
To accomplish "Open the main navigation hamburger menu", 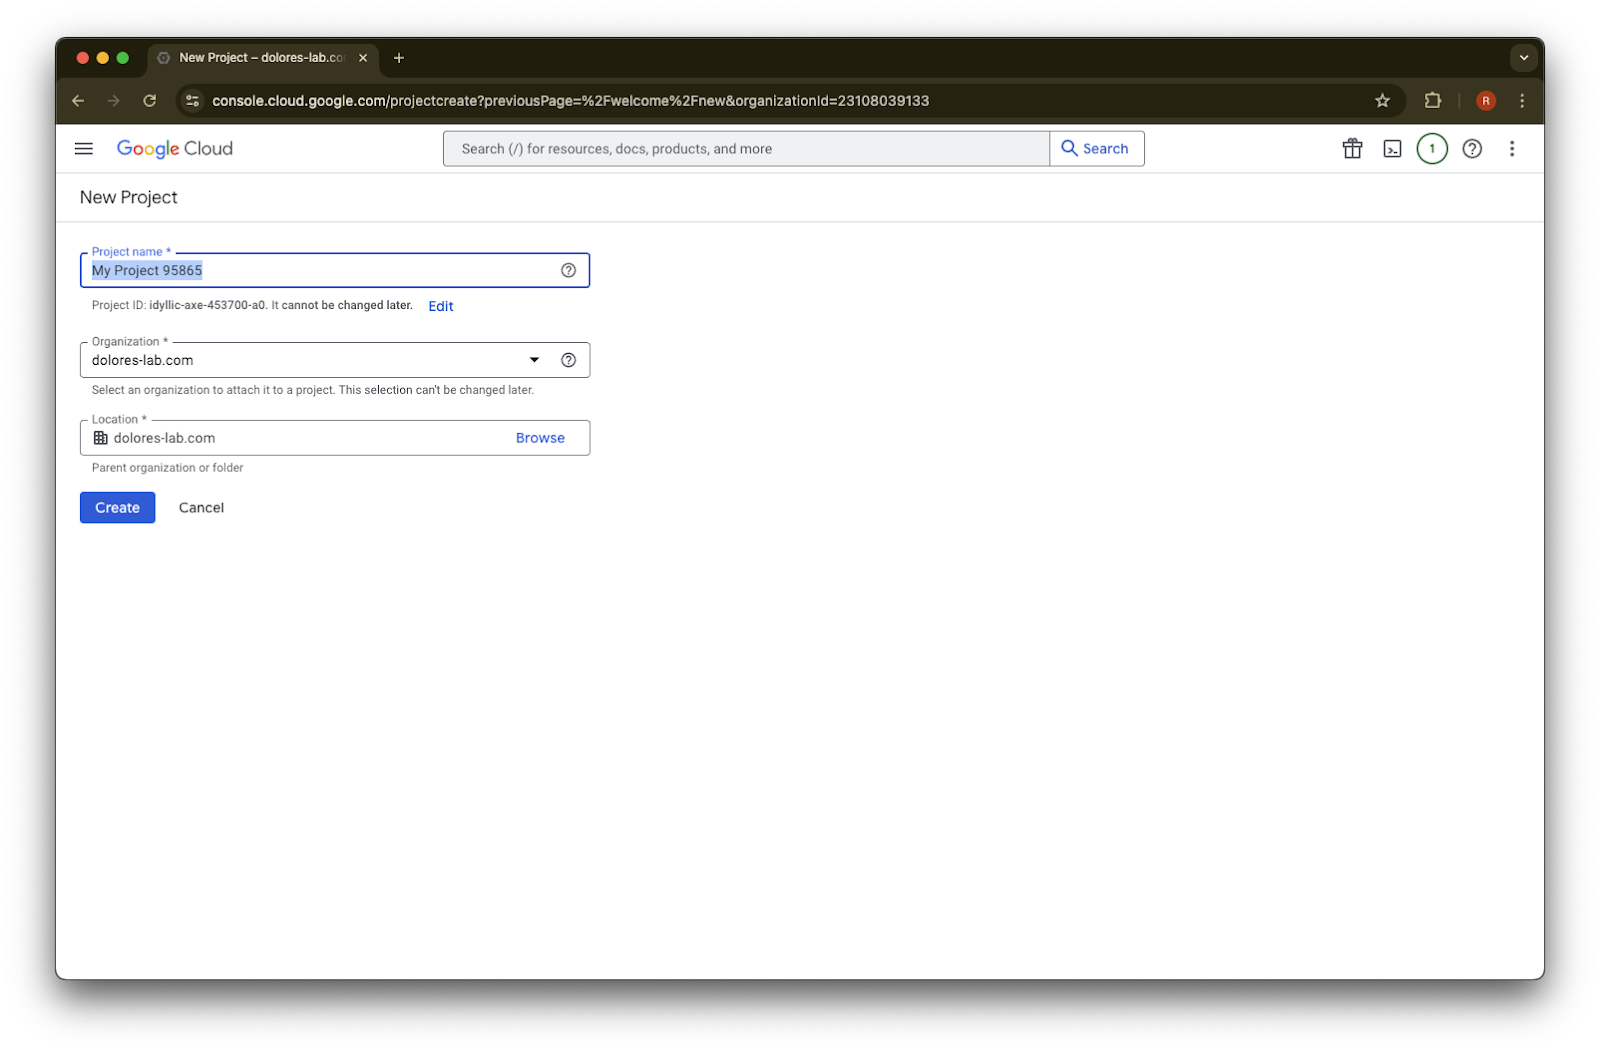I will tap(84, 149).
